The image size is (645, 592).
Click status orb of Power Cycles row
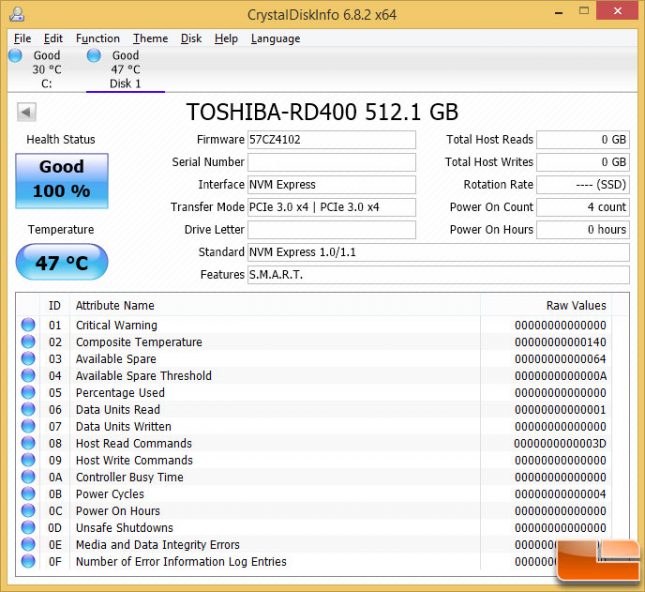click(28, 493)
